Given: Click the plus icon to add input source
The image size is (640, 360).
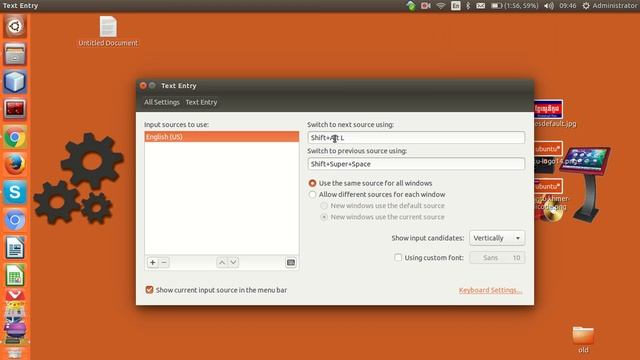Looking at the screenshot, I should [x=152, y=262].
